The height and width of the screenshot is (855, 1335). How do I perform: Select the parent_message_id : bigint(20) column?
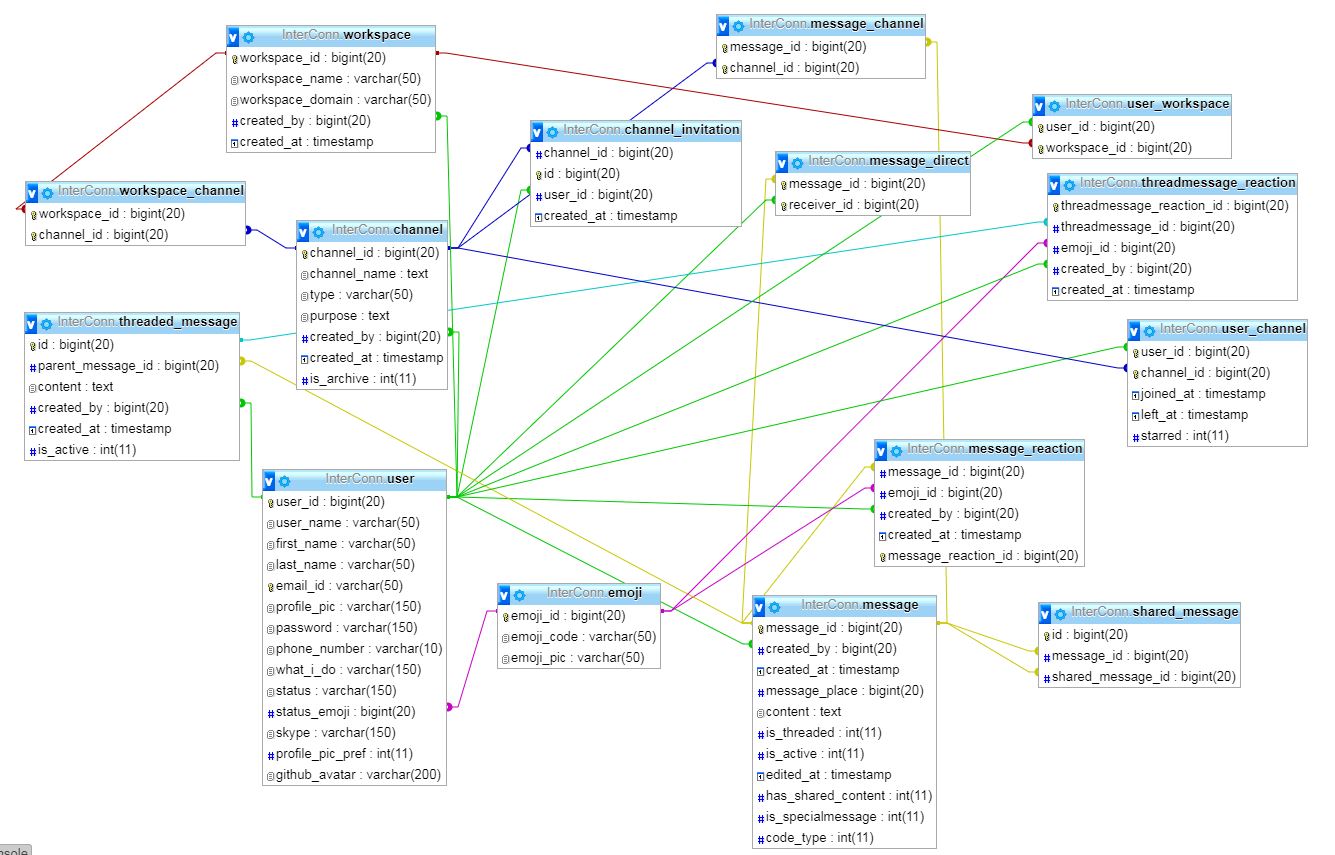132,366
